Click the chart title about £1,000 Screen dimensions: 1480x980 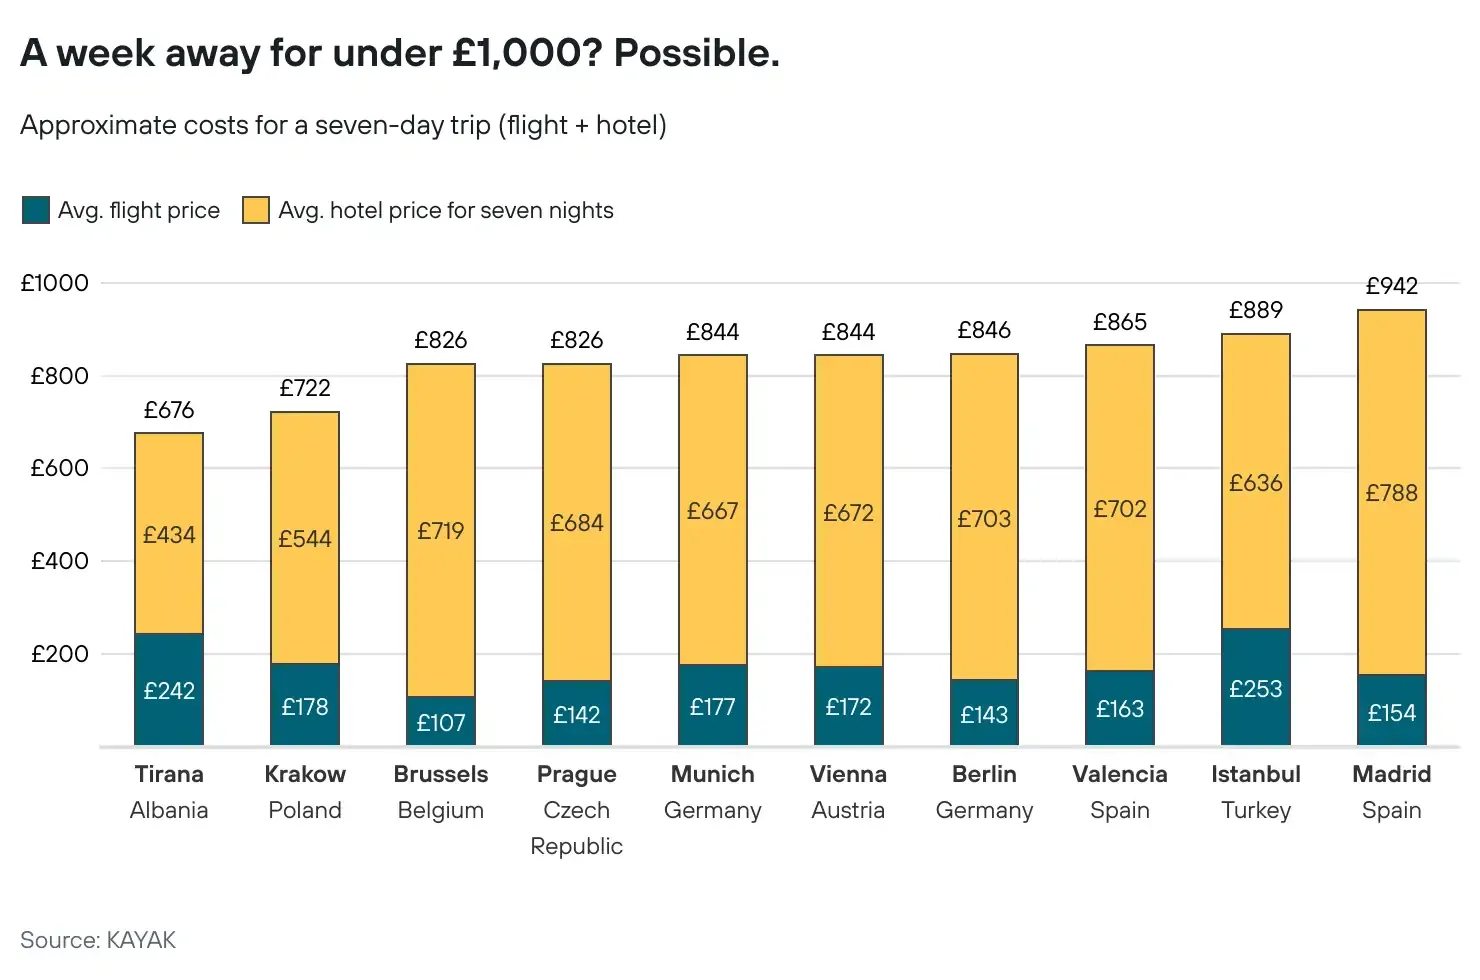coord(400,53)
